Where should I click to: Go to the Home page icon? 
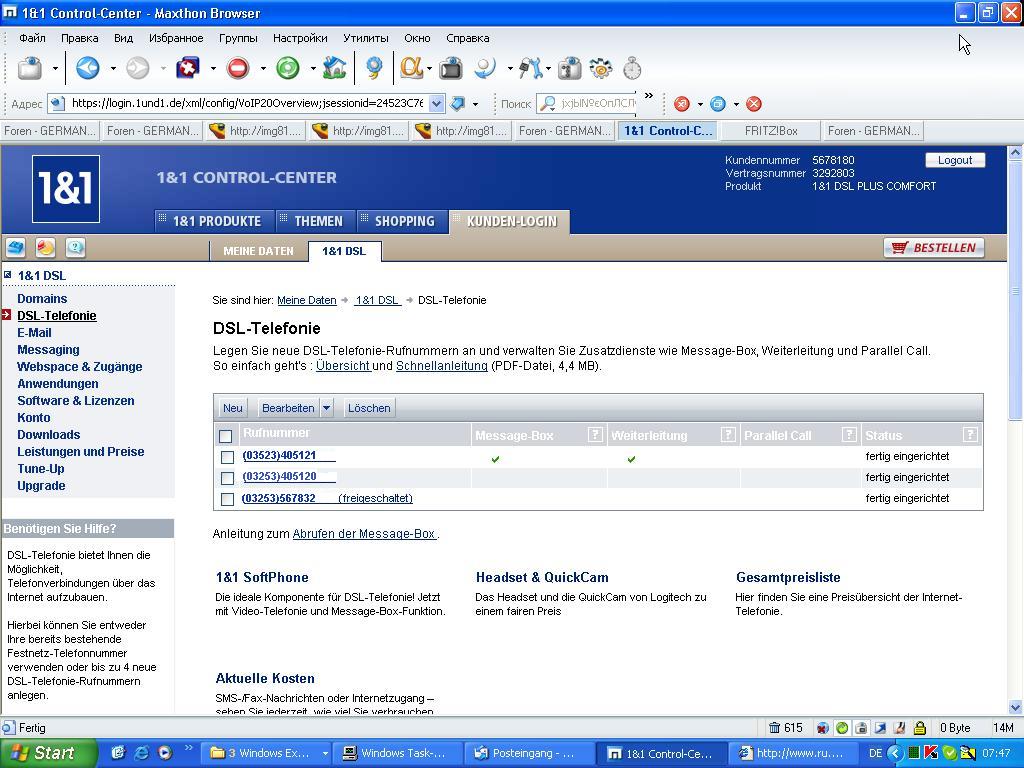pyautogui.click(x=334, y=68)
